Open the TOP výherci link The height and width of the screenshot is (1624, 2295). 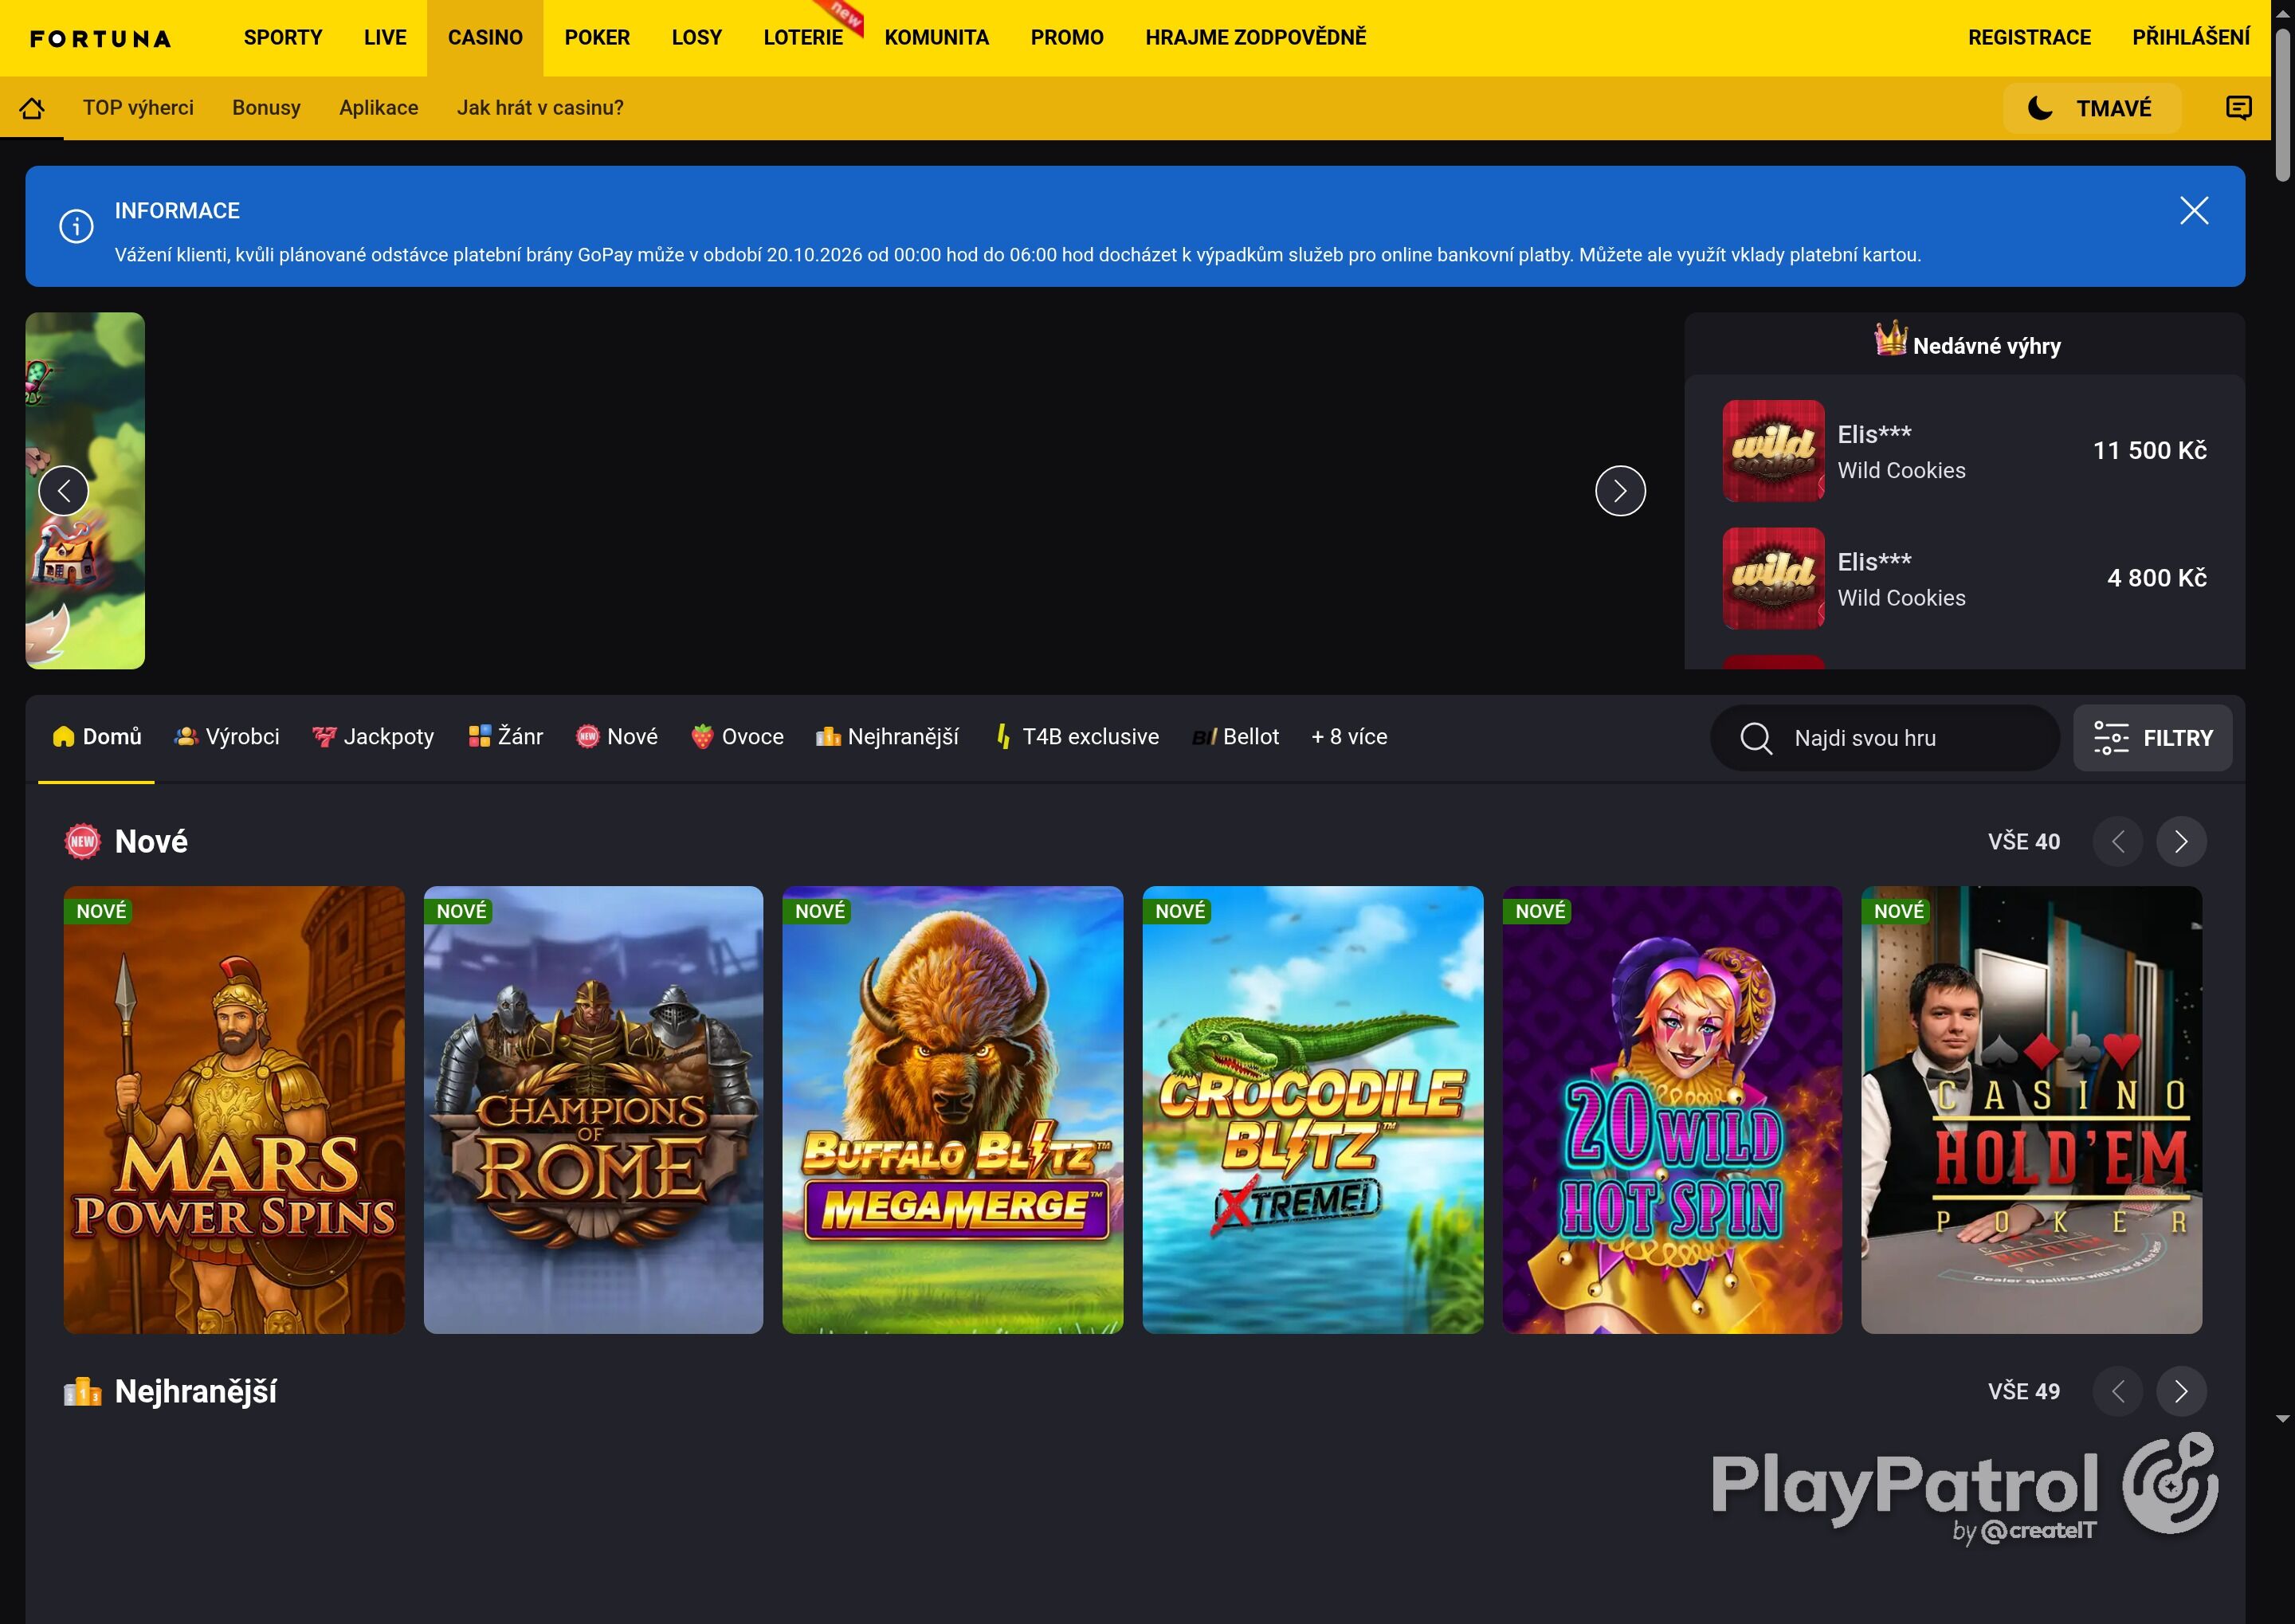pyautogui.click(x=138, y=108)
